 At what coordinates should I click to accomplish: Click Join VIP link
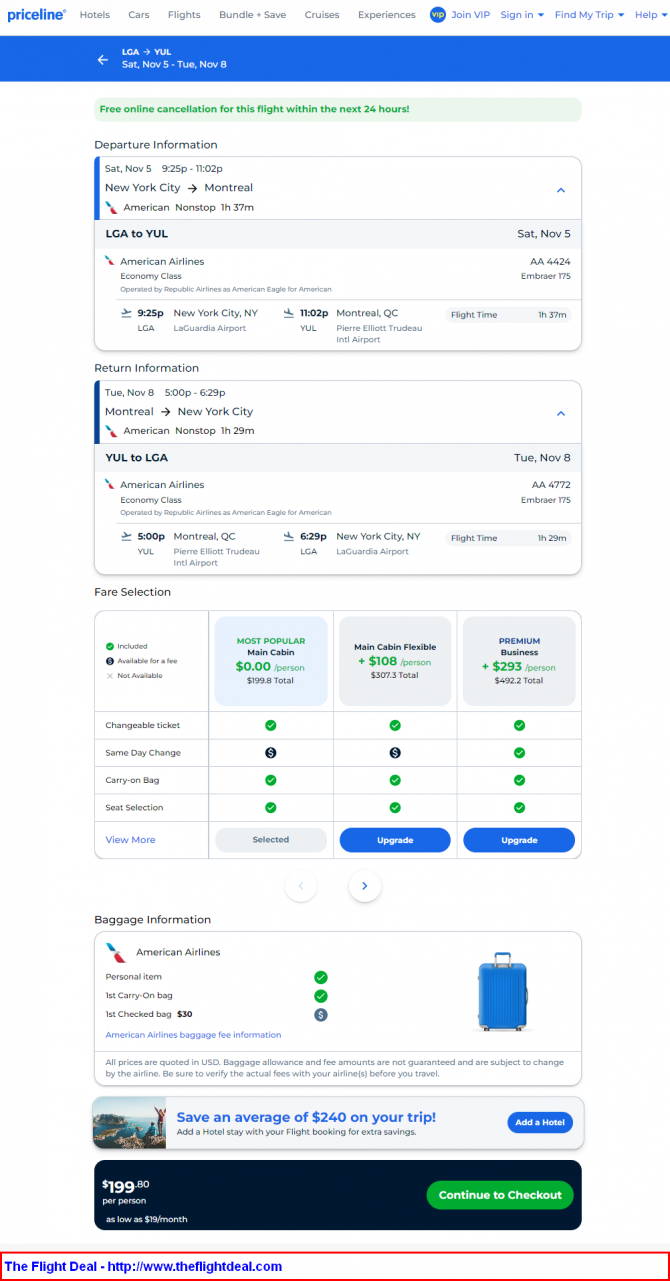tap(470, 15)
